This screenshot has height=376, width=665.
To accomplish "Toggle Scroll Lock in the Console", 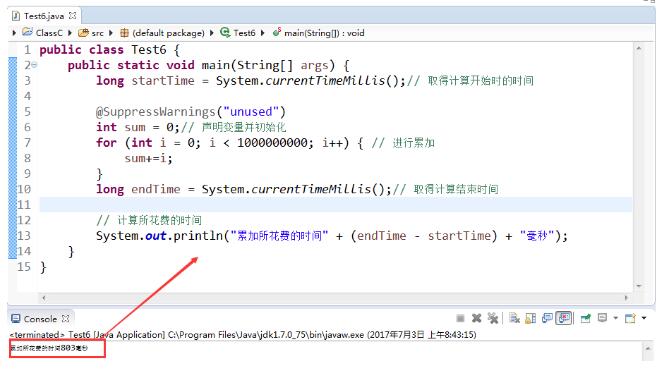I will pyautogui.click(x=531, y=318).
